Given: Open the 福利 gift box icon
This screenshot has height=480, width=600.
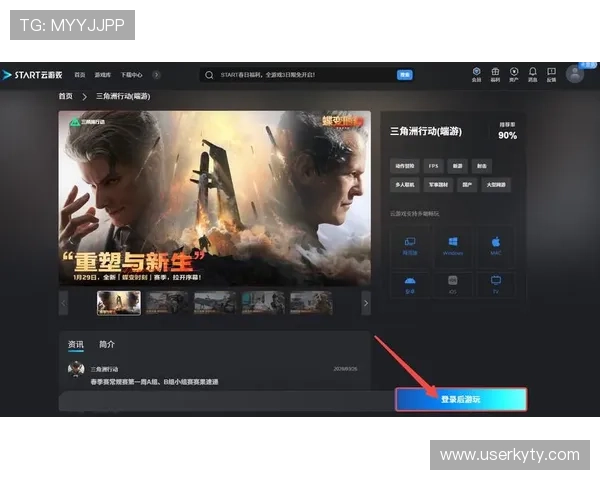Looking at the screenshot, I should (x=495, y=75).
